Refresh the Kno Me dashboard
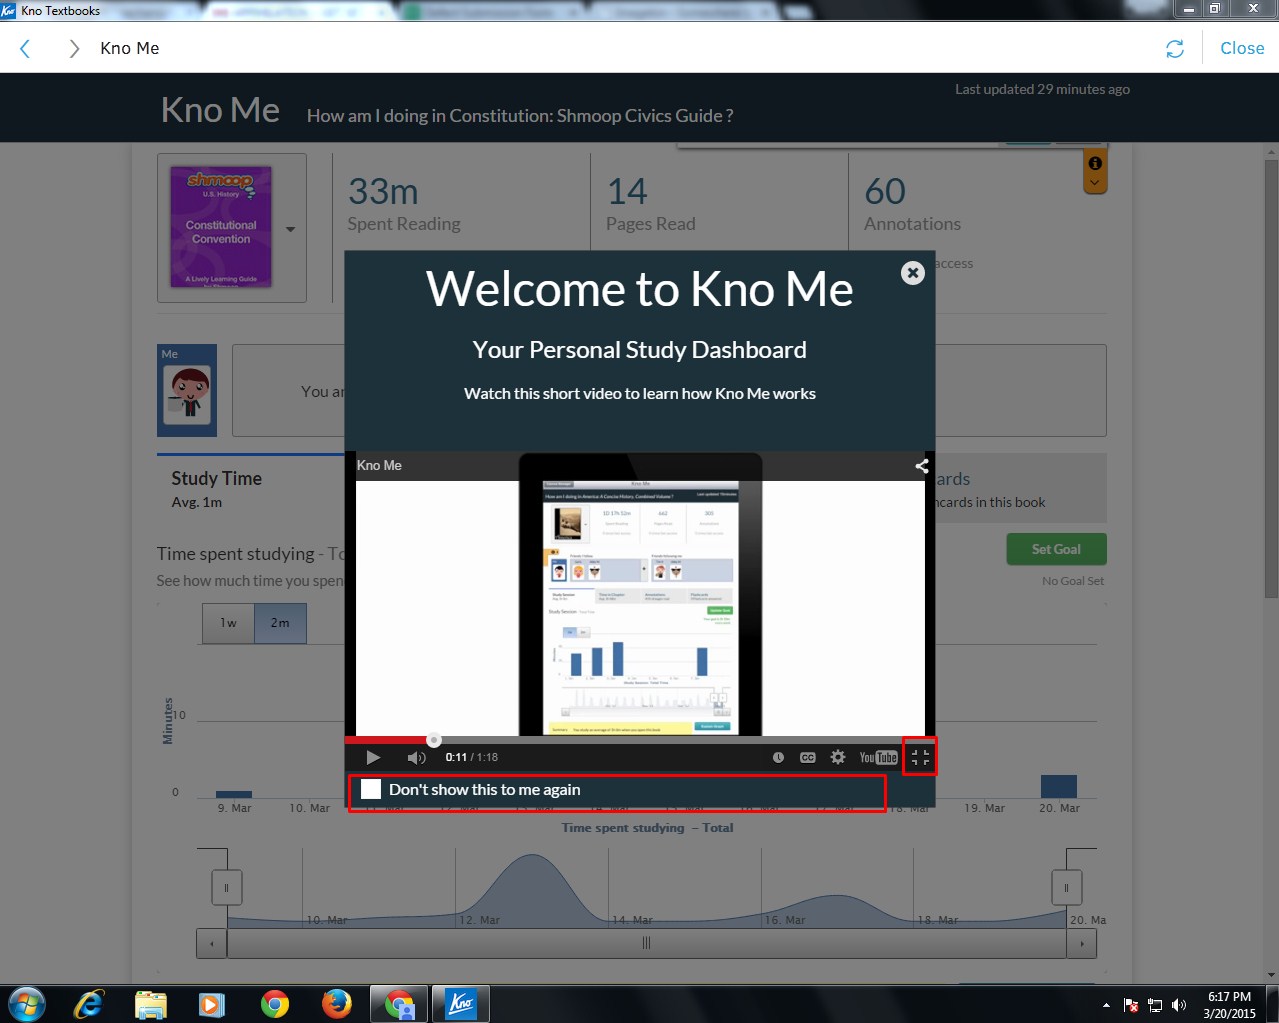Image resolution: width=1279 pixels, height=1023 pixels. pyautogui.click(x=1175, y=49)
